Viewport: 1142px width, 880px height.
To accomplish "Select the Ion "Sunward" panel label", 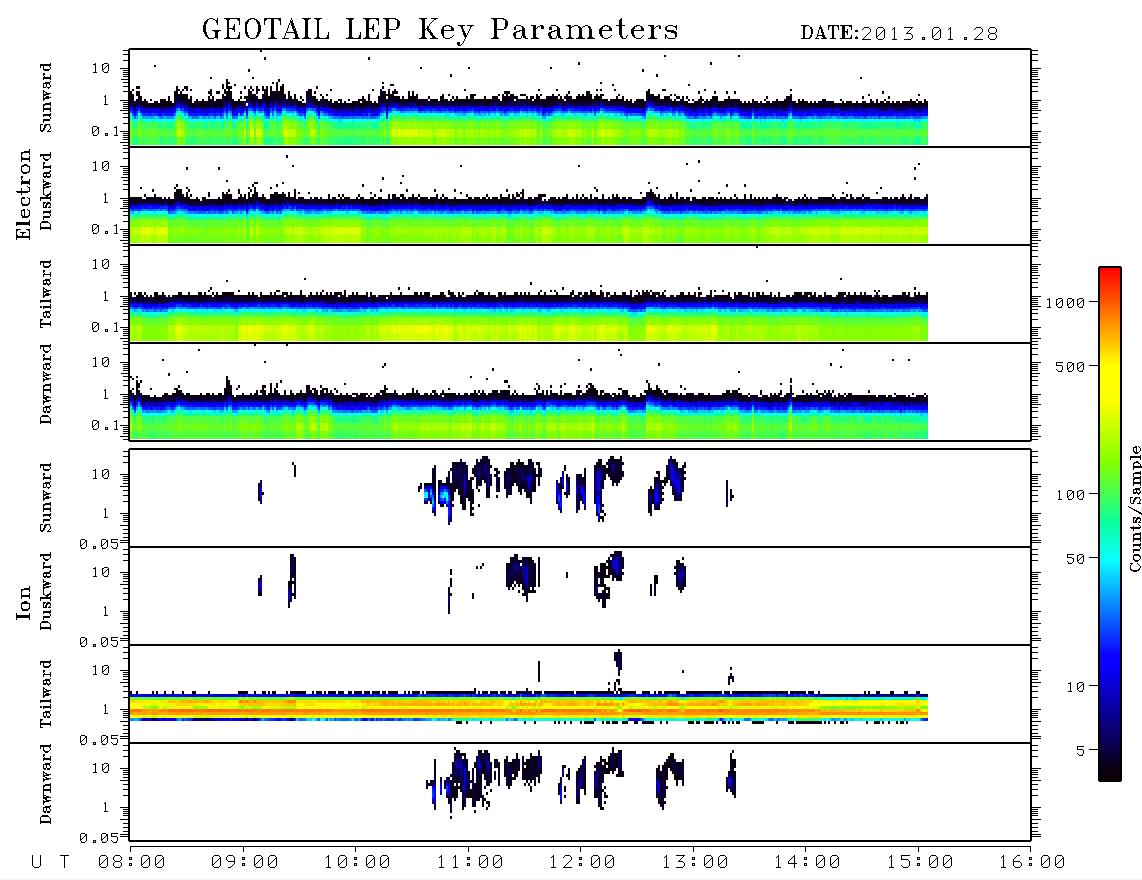I will 46,498.
